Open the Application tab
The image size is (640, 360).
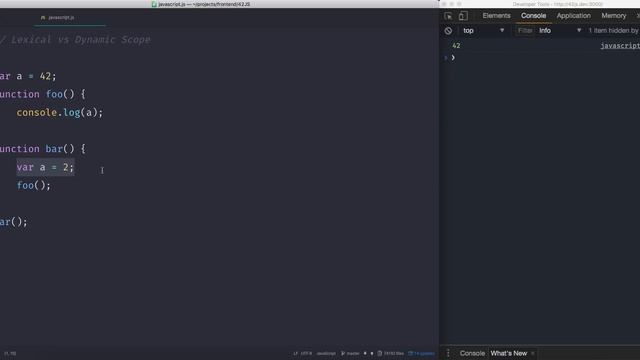pyautogui.click(x=573, y=16)
